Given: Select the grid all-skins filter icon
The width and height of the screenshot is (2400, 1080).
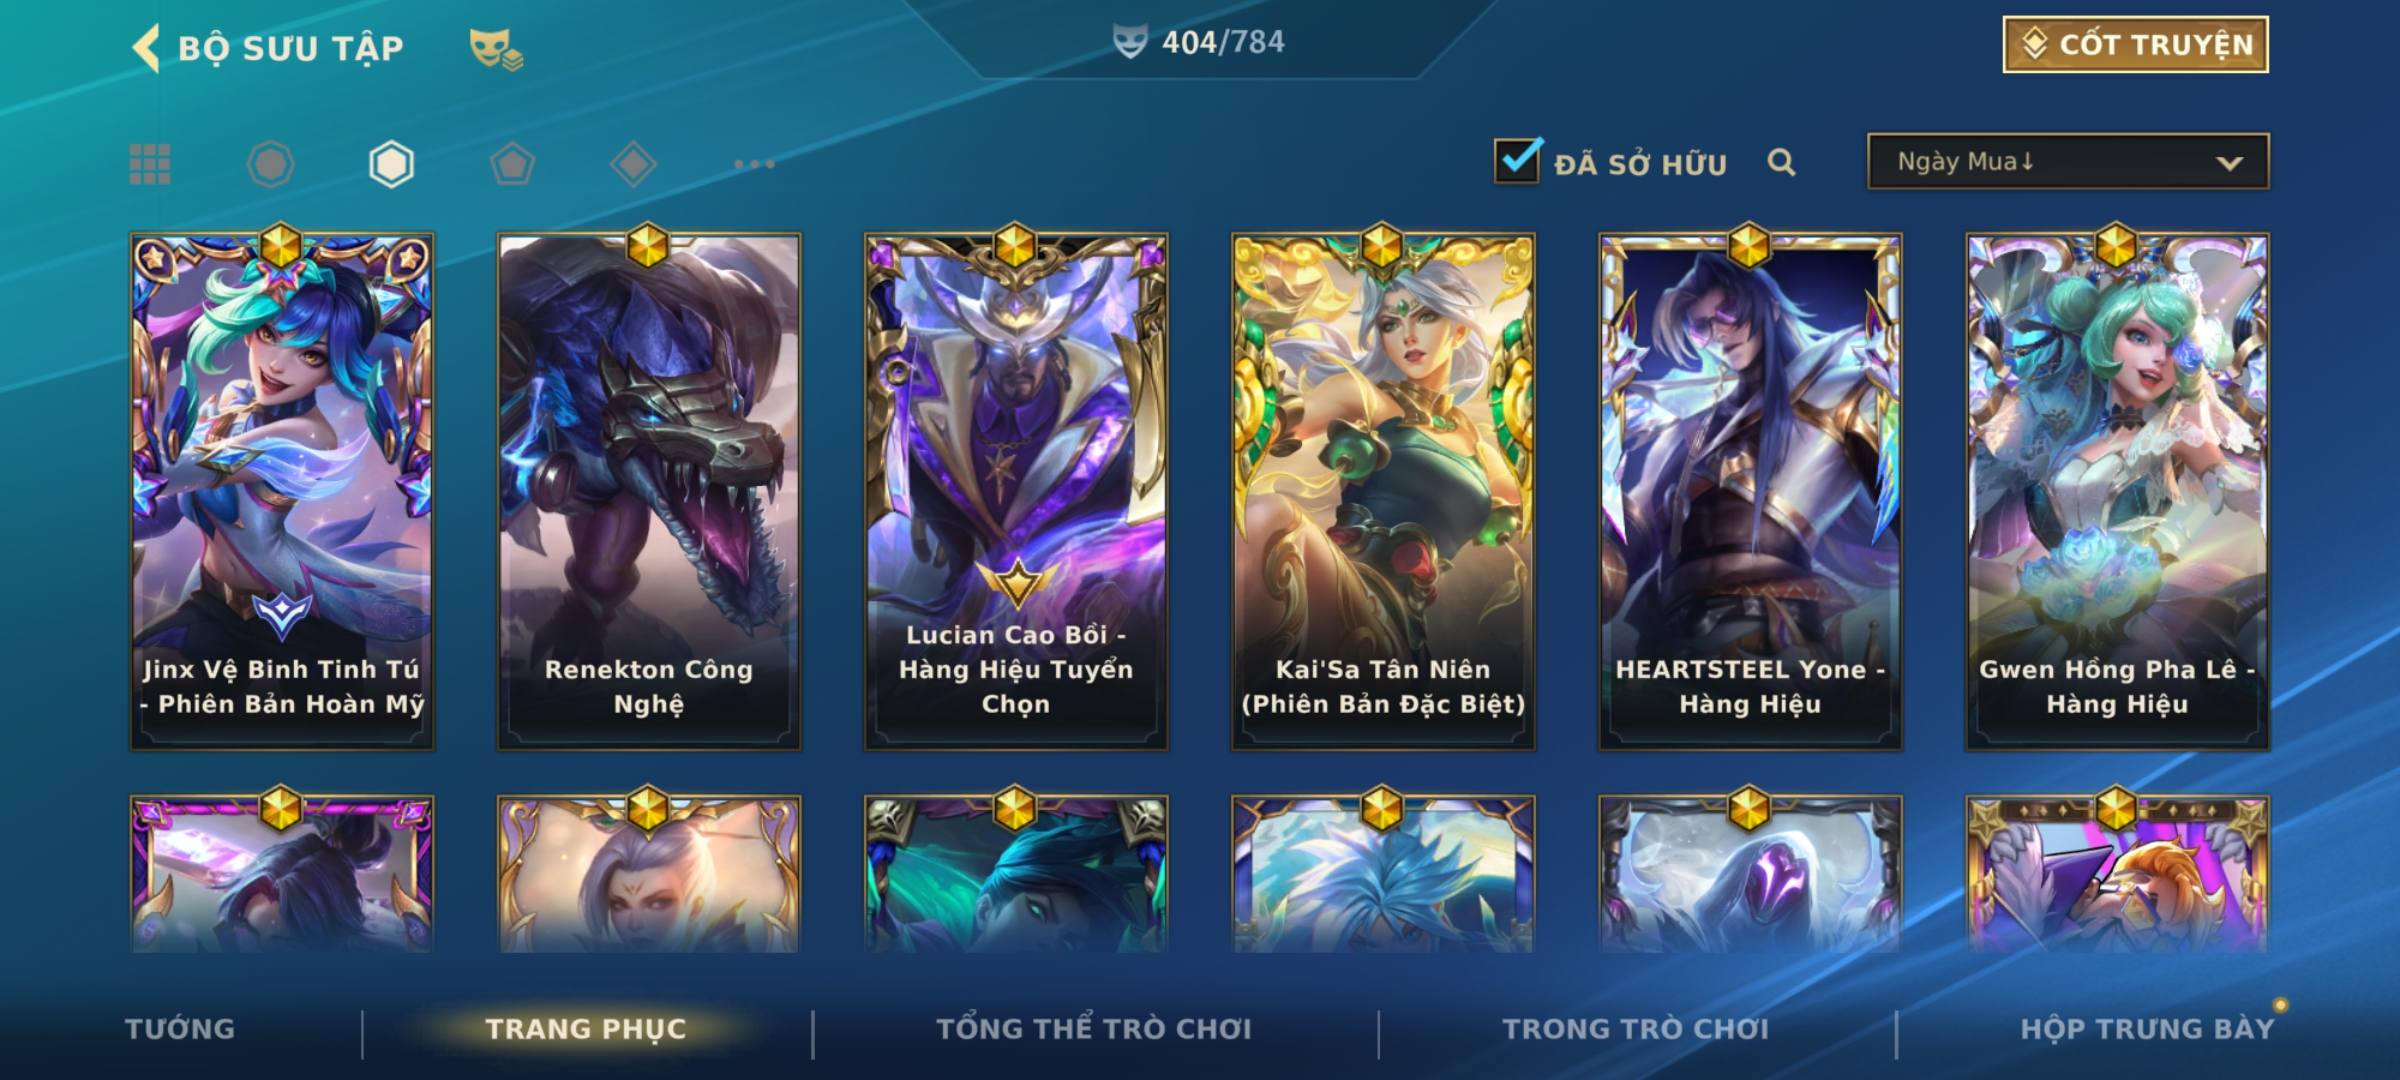Looking at the screenshot, I should point(150,164).
